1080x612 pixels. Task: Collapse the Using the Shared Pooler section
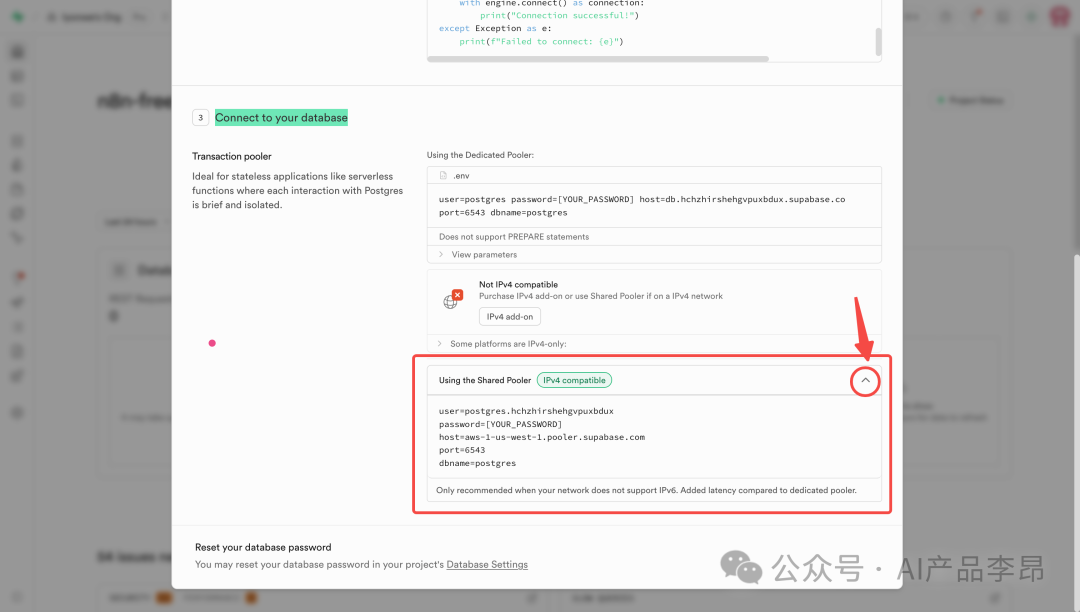(865, 381)
